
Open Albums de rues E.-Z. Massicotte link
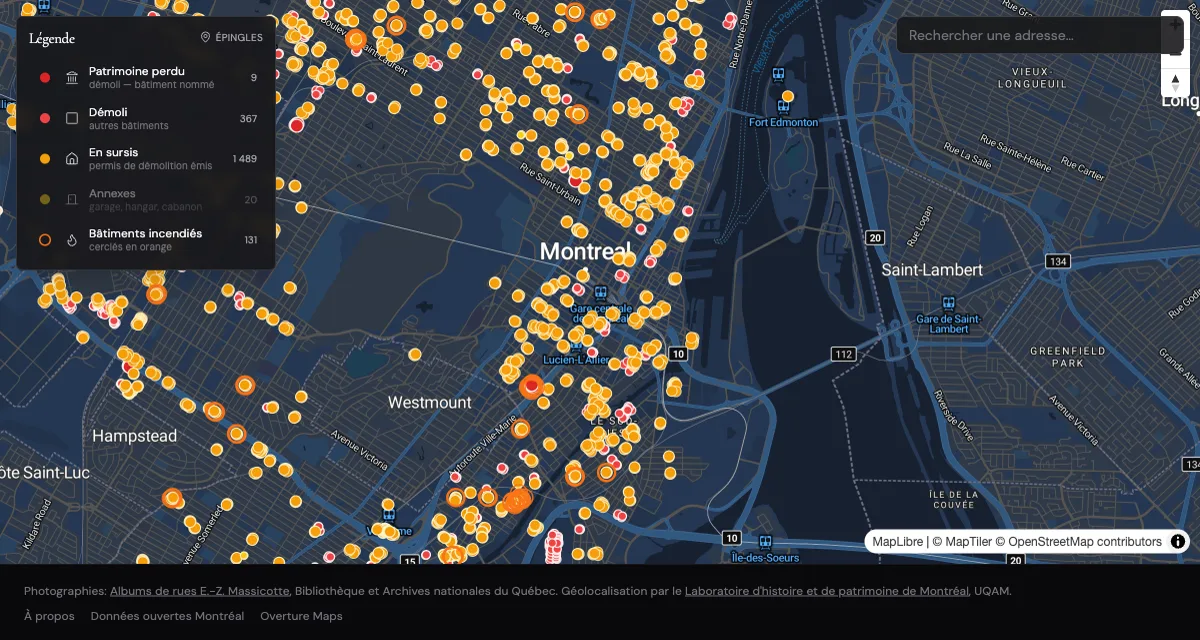[x=200, y=591]
